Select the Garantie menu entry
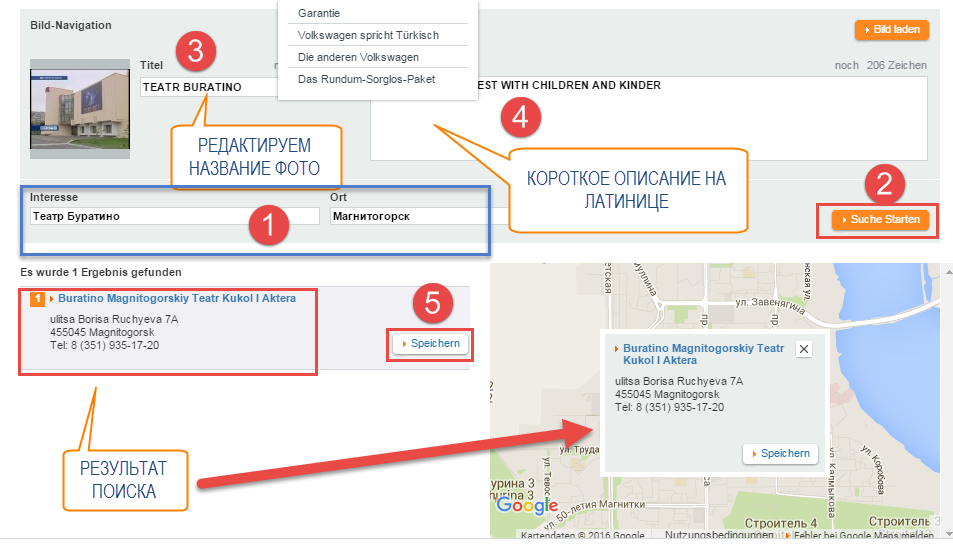This screenshot has height=555, width=953. 319,13
